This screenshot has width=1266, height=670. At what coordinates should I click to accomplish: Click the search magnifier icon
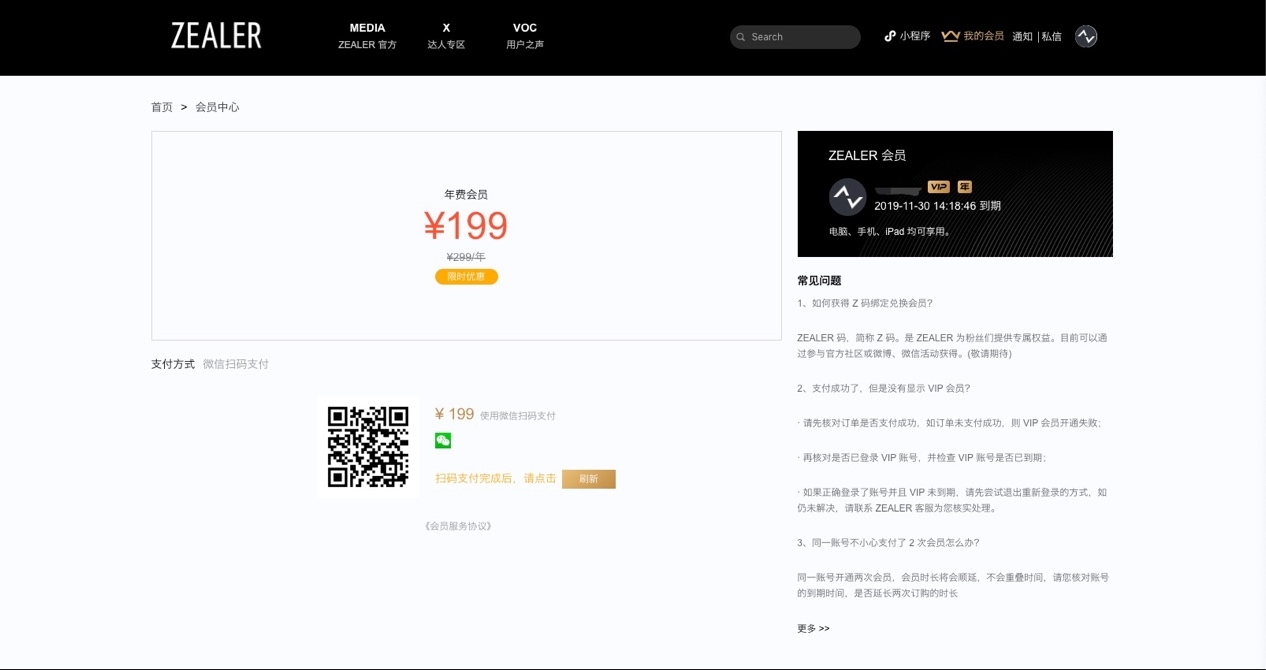740,36
